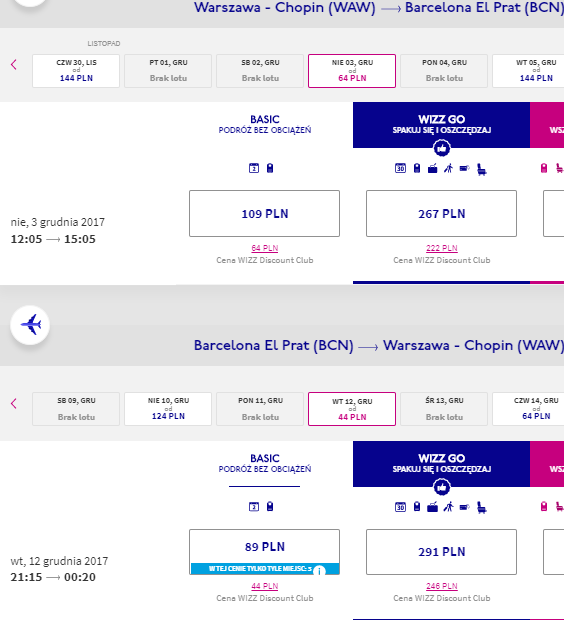This screenshot has height=620, width=564.
Task: Click thumbs-up badge on return WIZZ GO
Action: click(442, 487)
